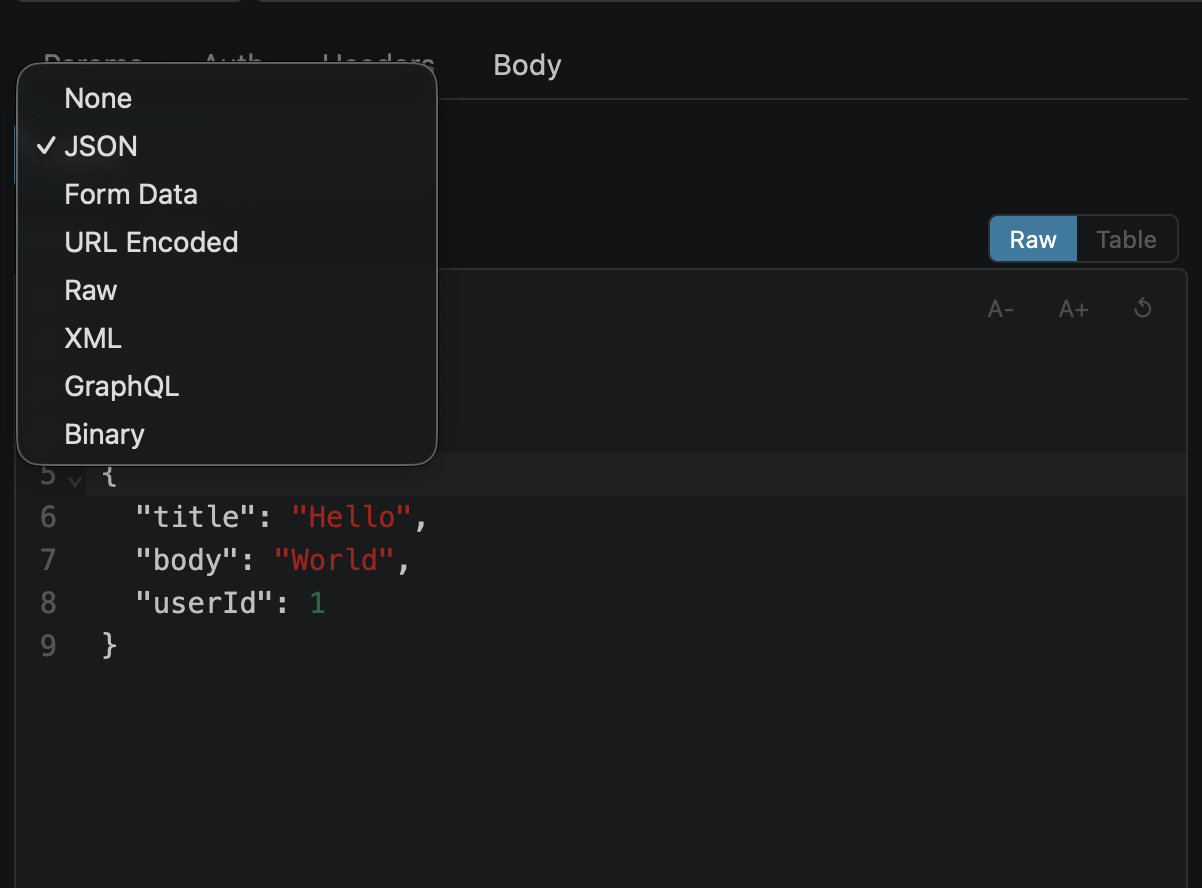This screenshot has height=888, width=1202.
Task: Click line number 6 in gutter
Action: (48, 517)
